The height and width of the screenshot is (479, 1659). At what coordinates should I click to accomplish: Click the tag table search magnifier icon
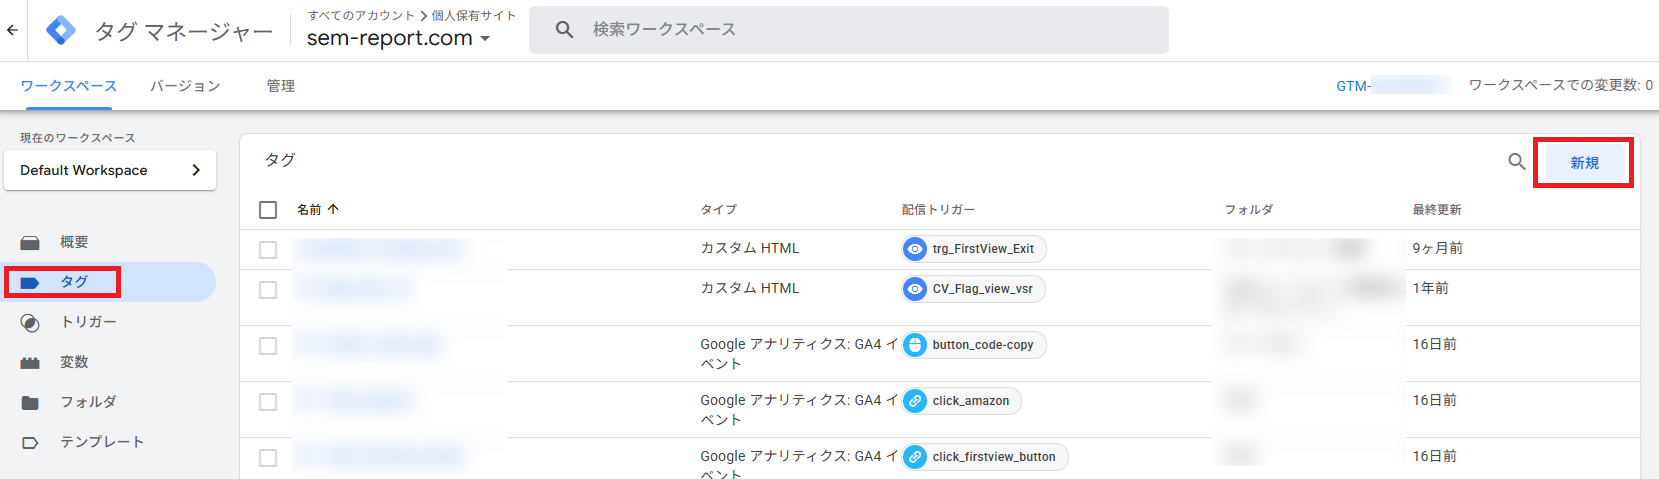pyautogui.click(x=1516, y=162)
